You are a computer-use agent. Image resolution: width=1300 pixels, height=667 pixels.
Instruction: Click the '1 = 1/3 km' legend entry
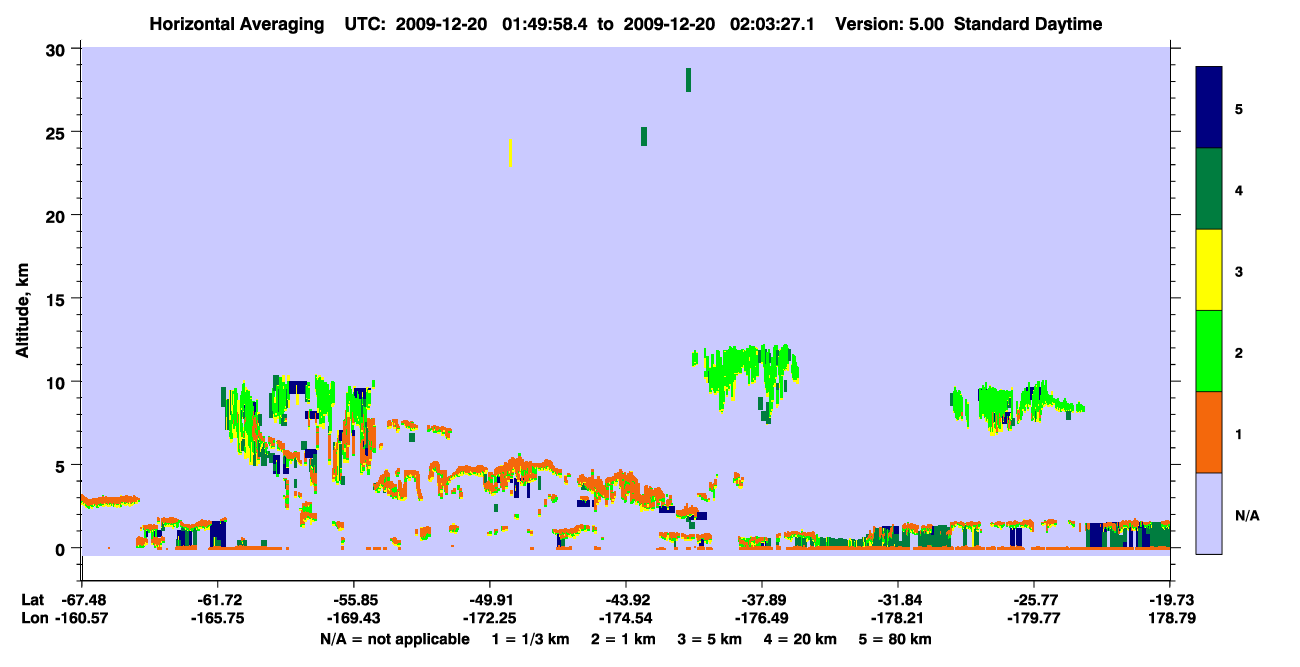pyautogui.click(x=529, y=639)
